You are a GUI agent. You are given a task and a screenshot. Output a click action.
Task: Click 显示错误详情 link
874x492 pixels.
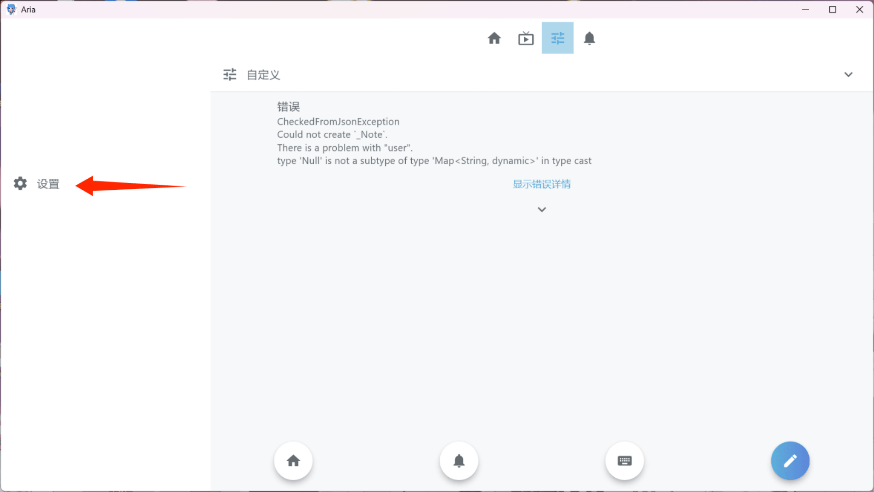point(541,184)
